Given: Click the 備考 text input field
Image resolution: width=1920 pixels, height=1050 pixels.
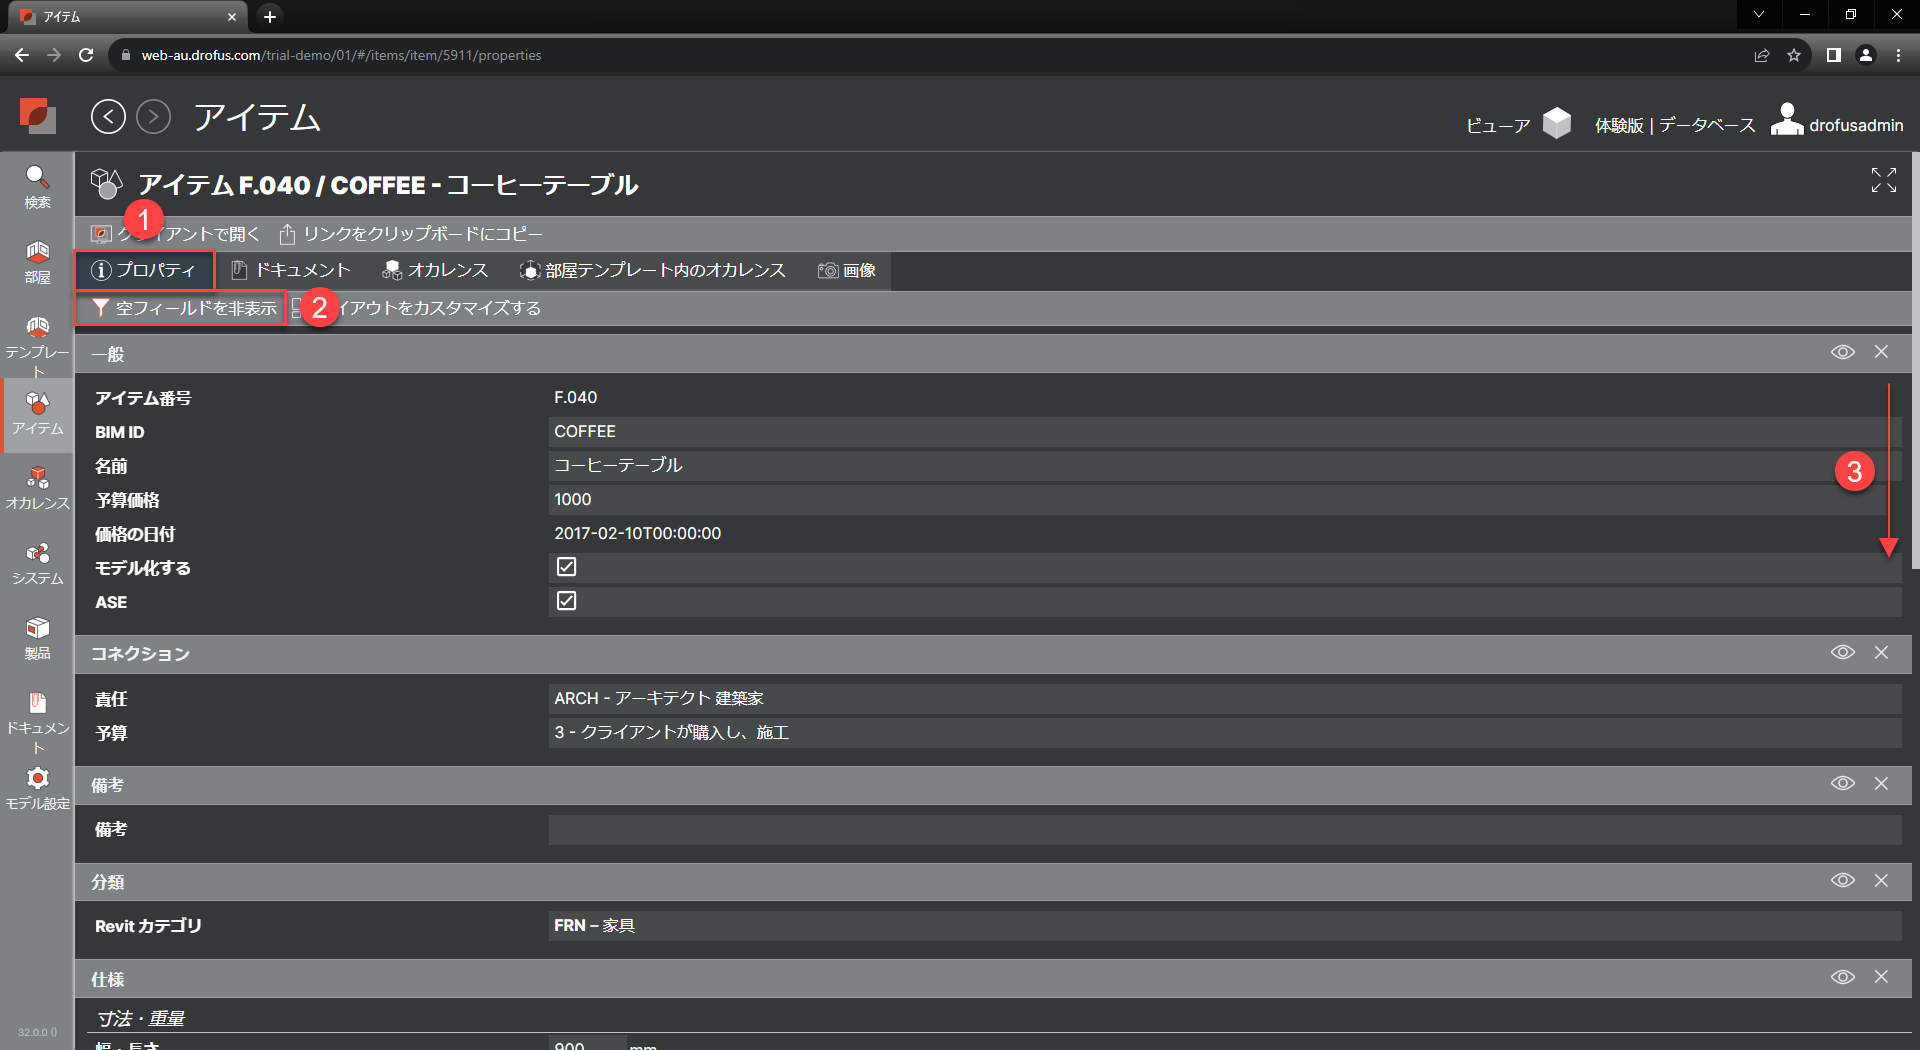Looking at the screenshot, I should coord(1224,829).
